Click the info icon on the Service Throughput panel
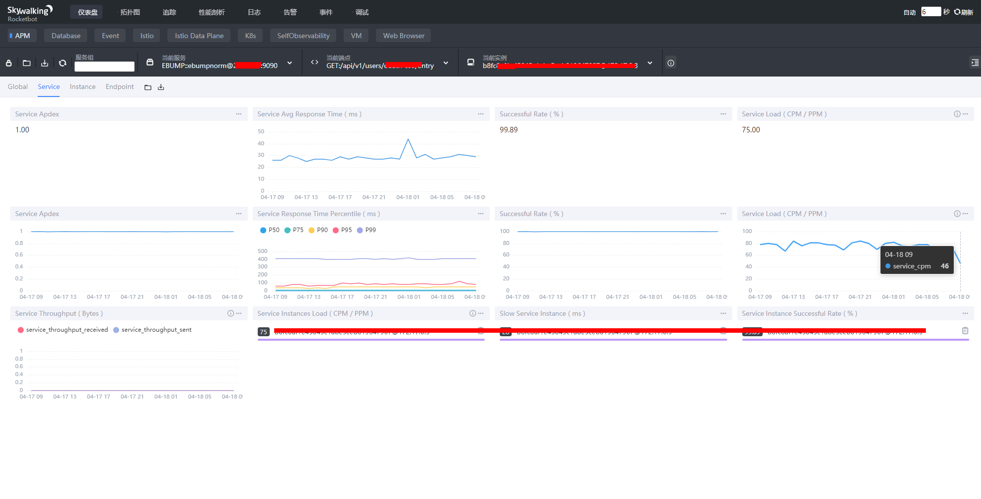This screenshot has width=981, height=499. pos(230,314)
